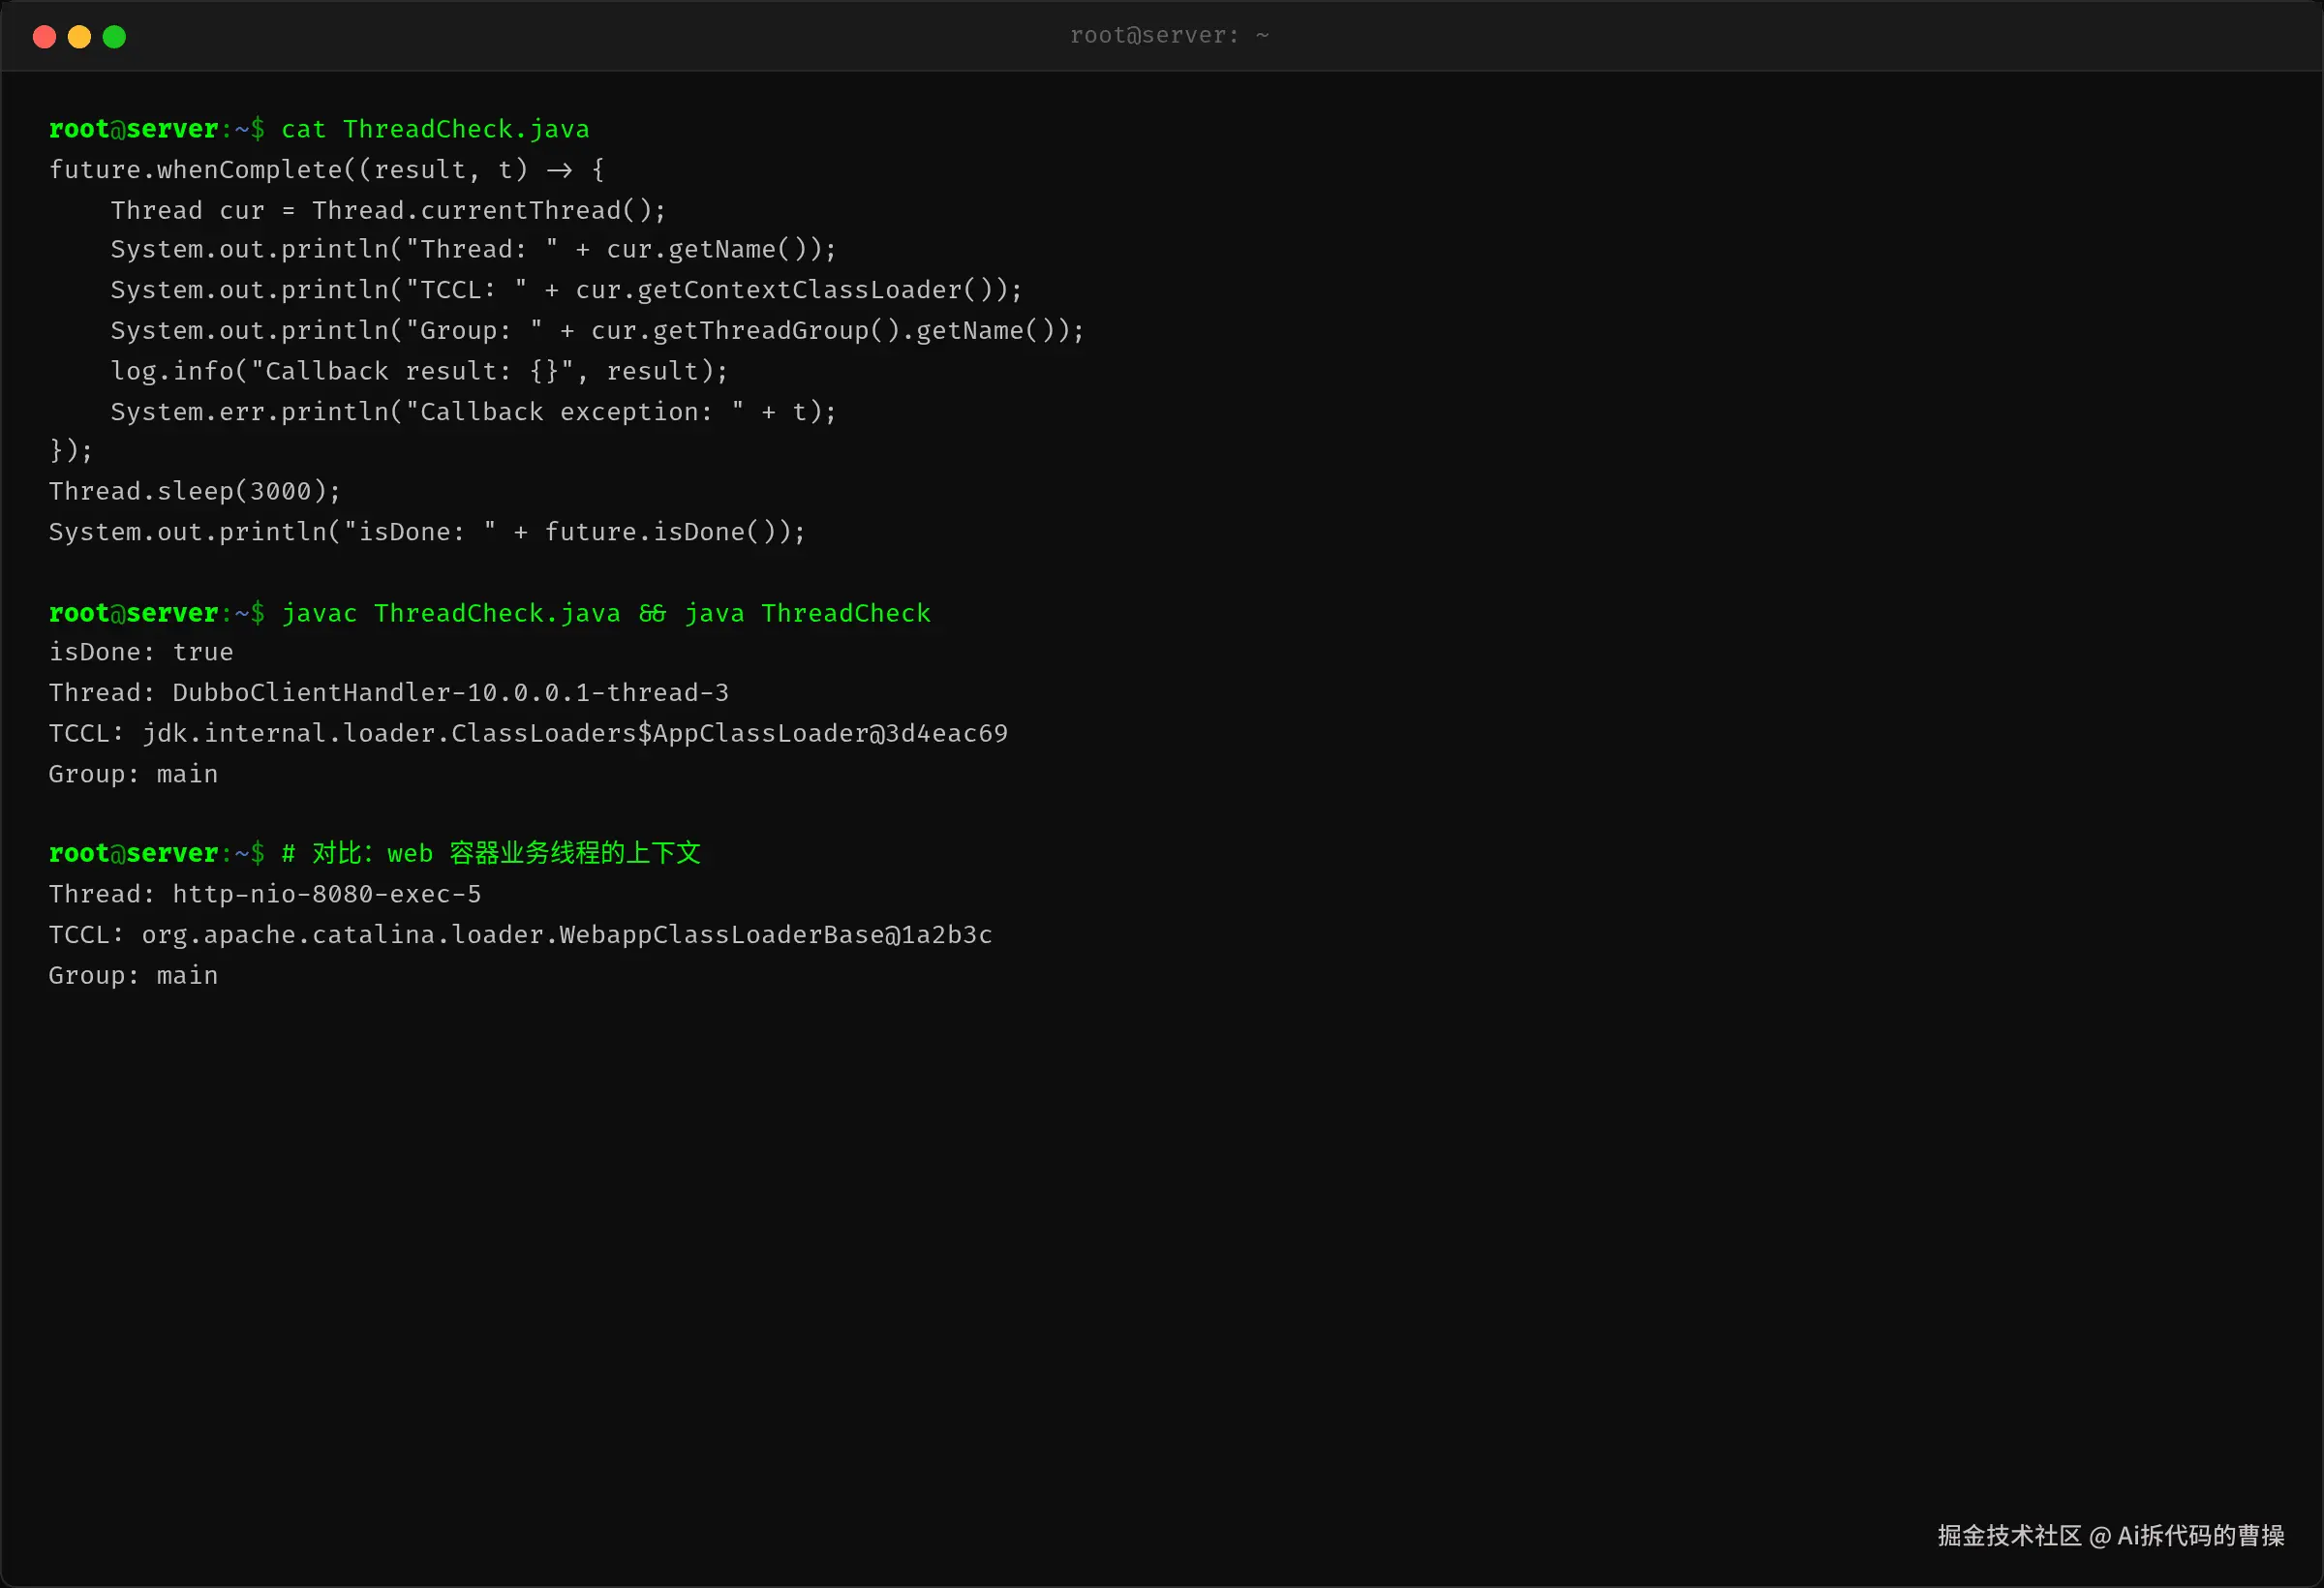Viewport: 2324px width, 1588px height.
Task: Click the window title "root@server: ~"
Action: 1169,36
